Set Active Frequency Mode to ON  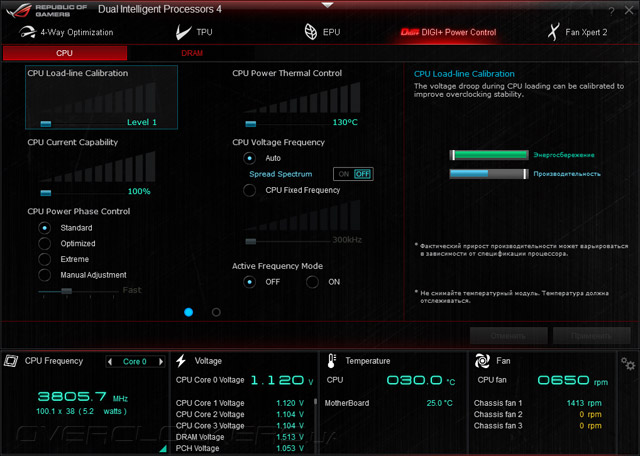tap(312, 282)
